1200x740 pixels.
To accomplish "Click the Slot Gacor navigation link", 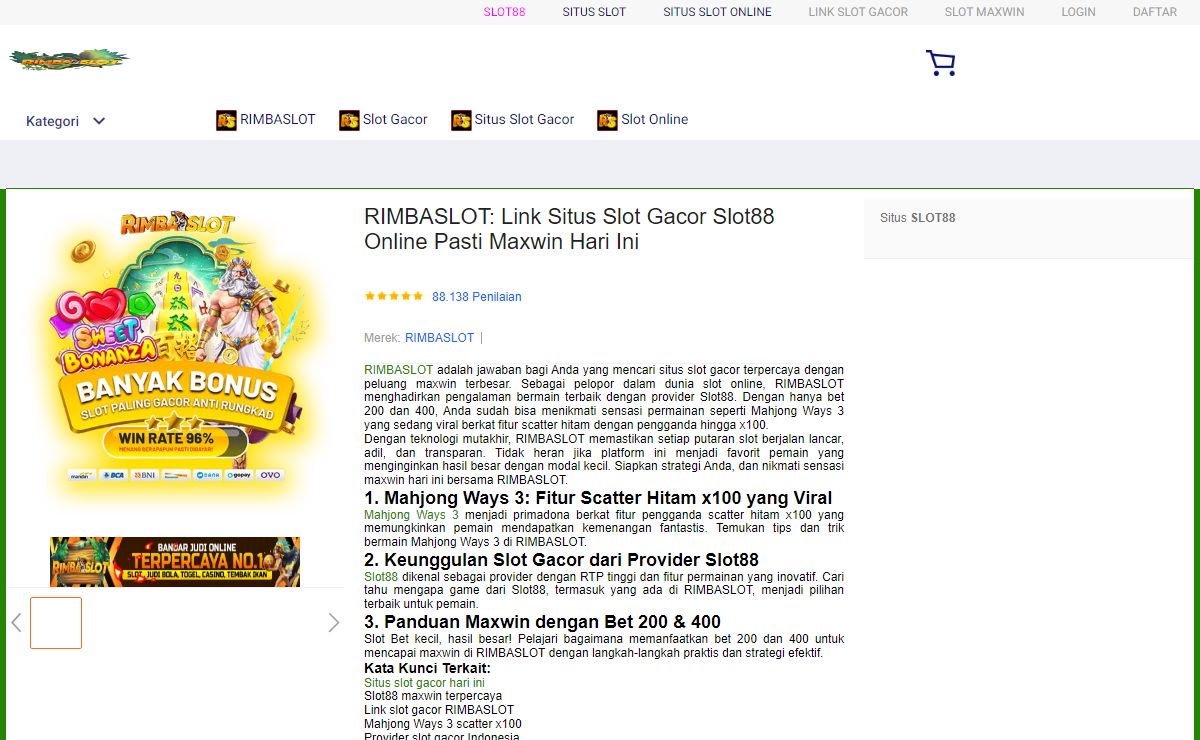I will point(395,119).
